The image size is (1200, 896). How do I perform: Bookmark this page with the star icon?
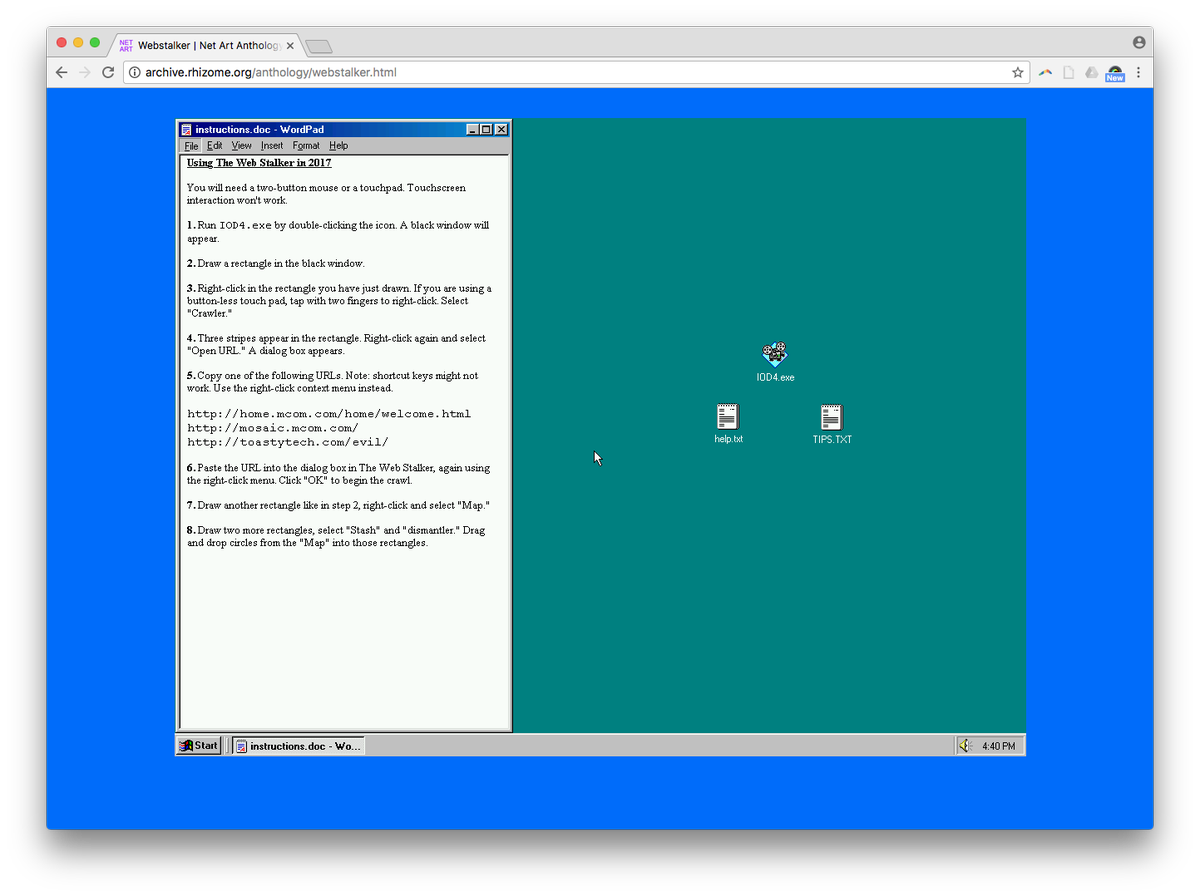coord(1018,72)
